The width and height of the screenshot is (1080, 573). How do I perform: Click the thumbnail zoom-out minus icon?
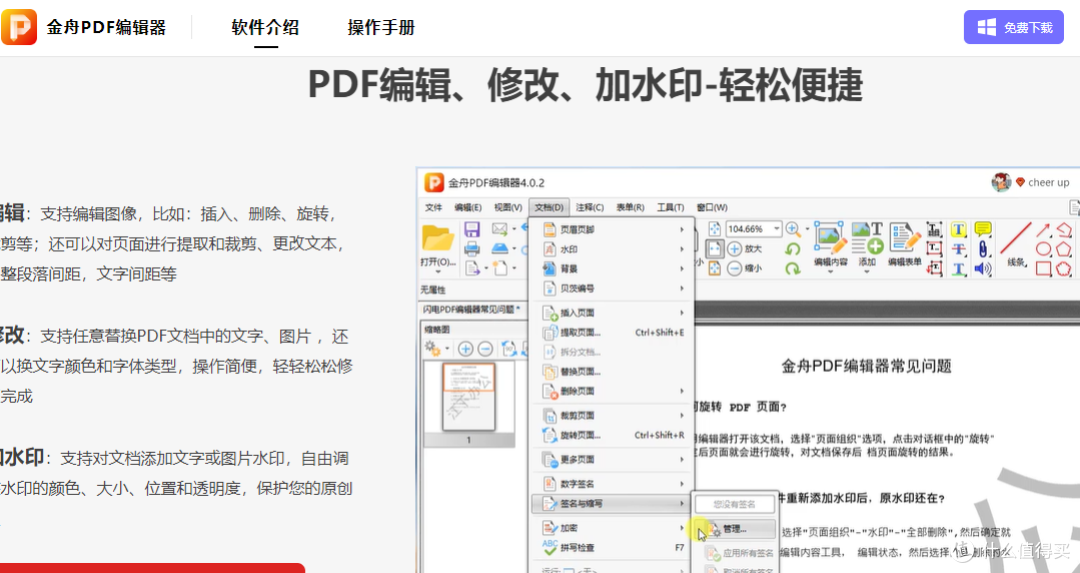click(x=485, y=348)
